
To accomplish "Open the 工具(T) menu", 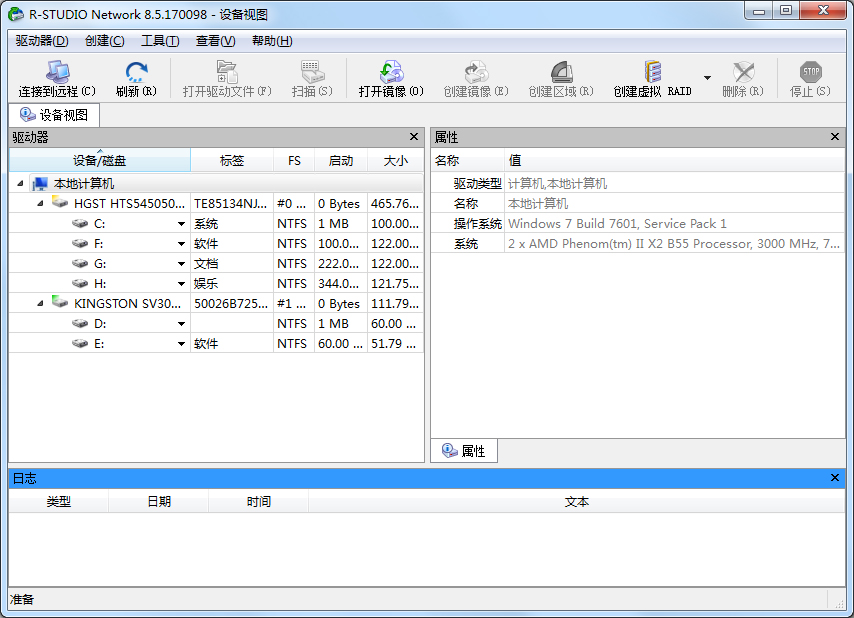I will (160, 41).
